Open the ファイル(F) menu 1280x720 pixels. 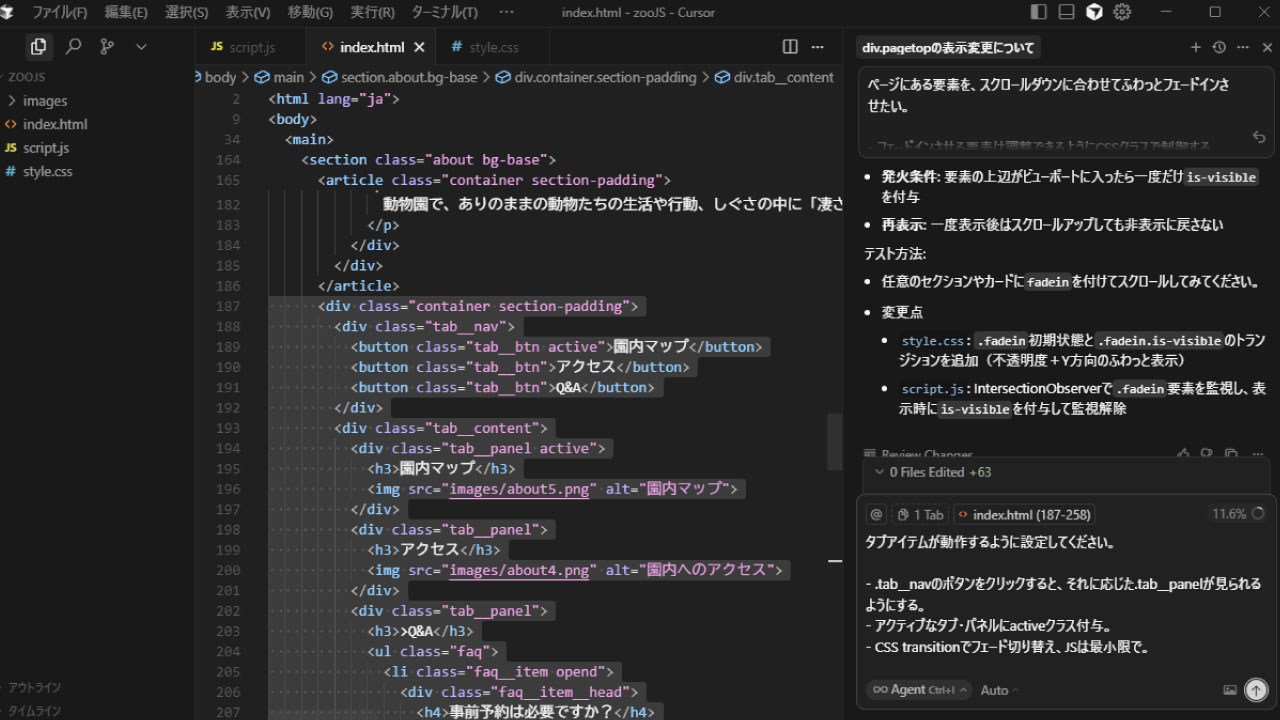pos(59,12)
